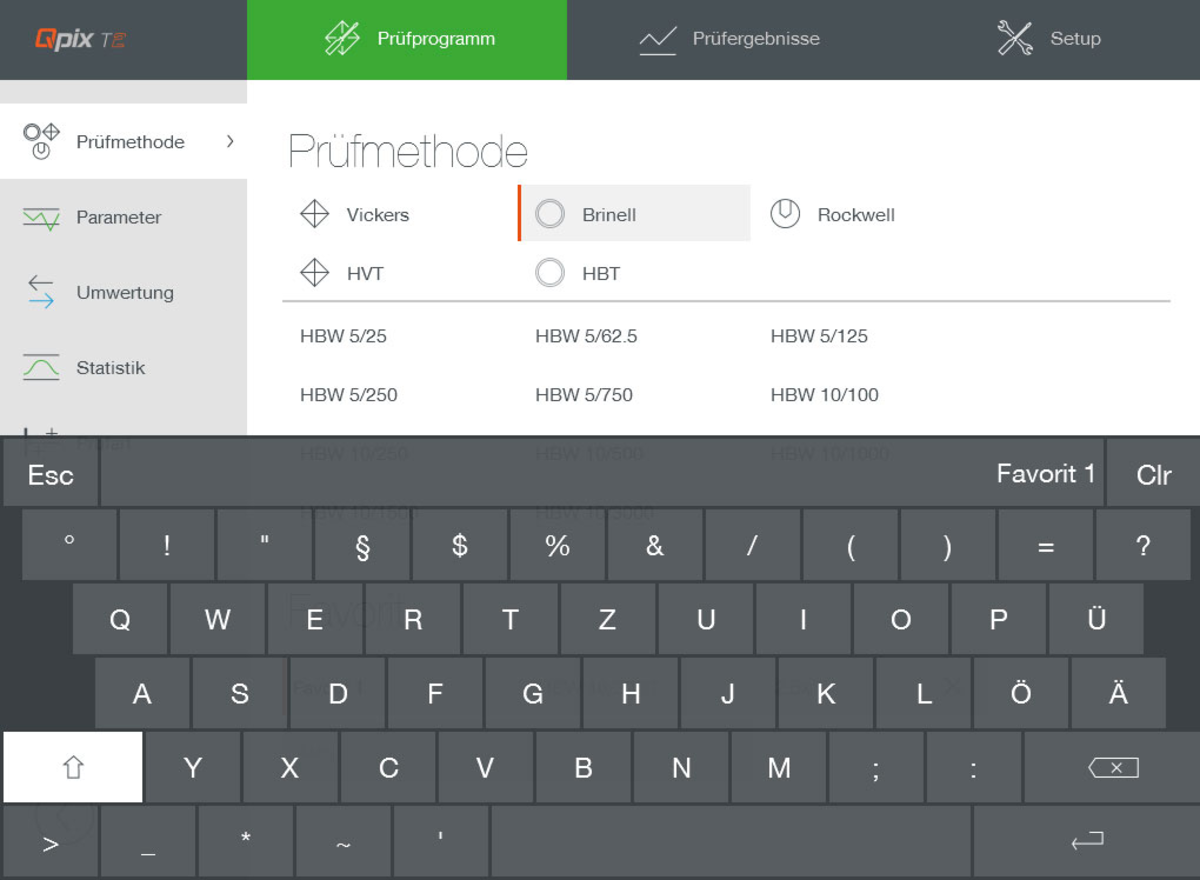
Task: Toggle the Shift key off
Action: (x=73, y=767)
